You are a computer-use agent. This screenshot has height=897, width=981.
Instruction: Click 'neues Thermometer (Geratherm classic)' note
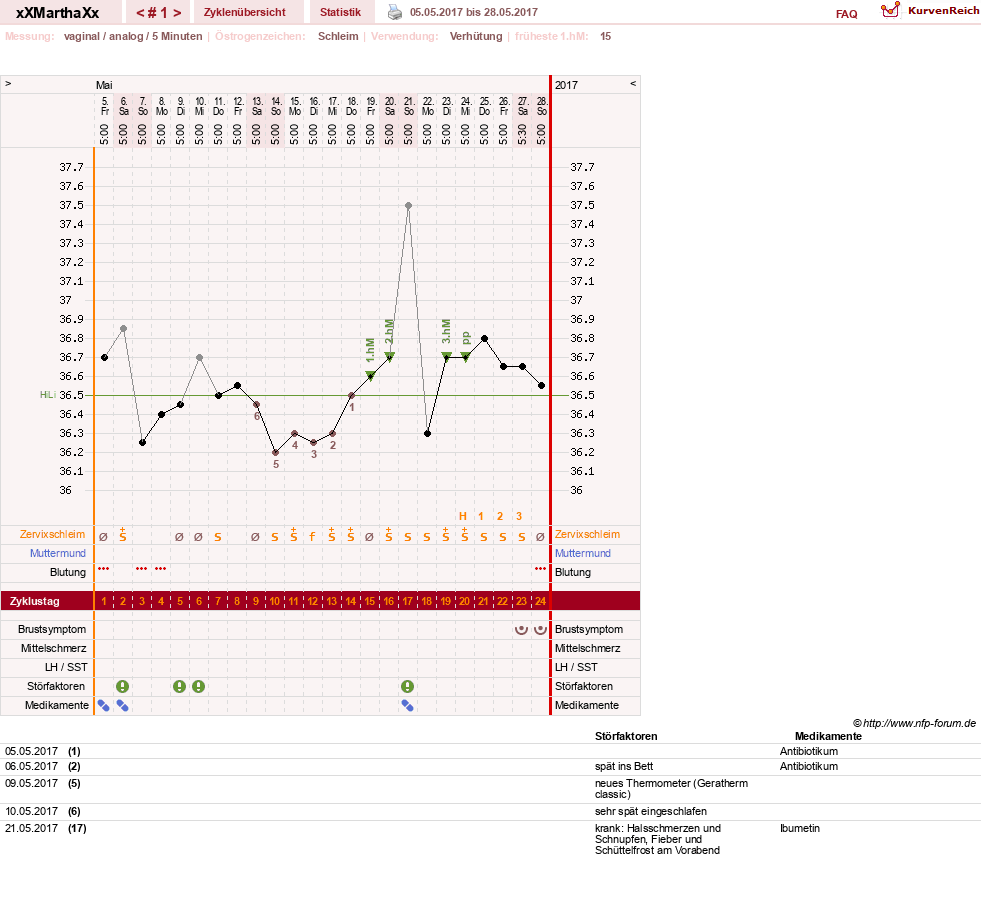click(x=671, y=789)
